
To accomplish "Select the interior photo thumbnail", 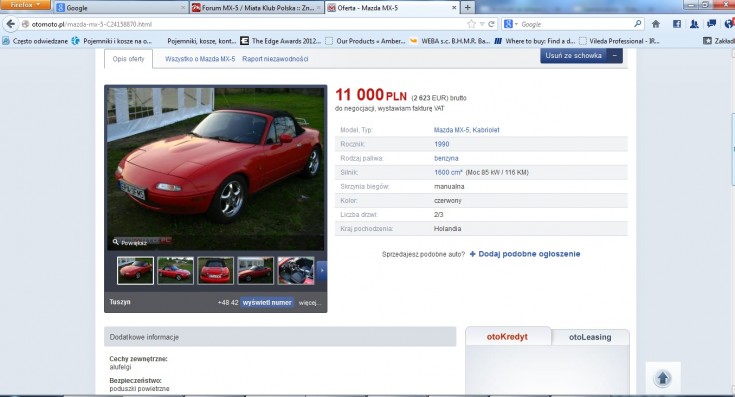I will 296,270.
